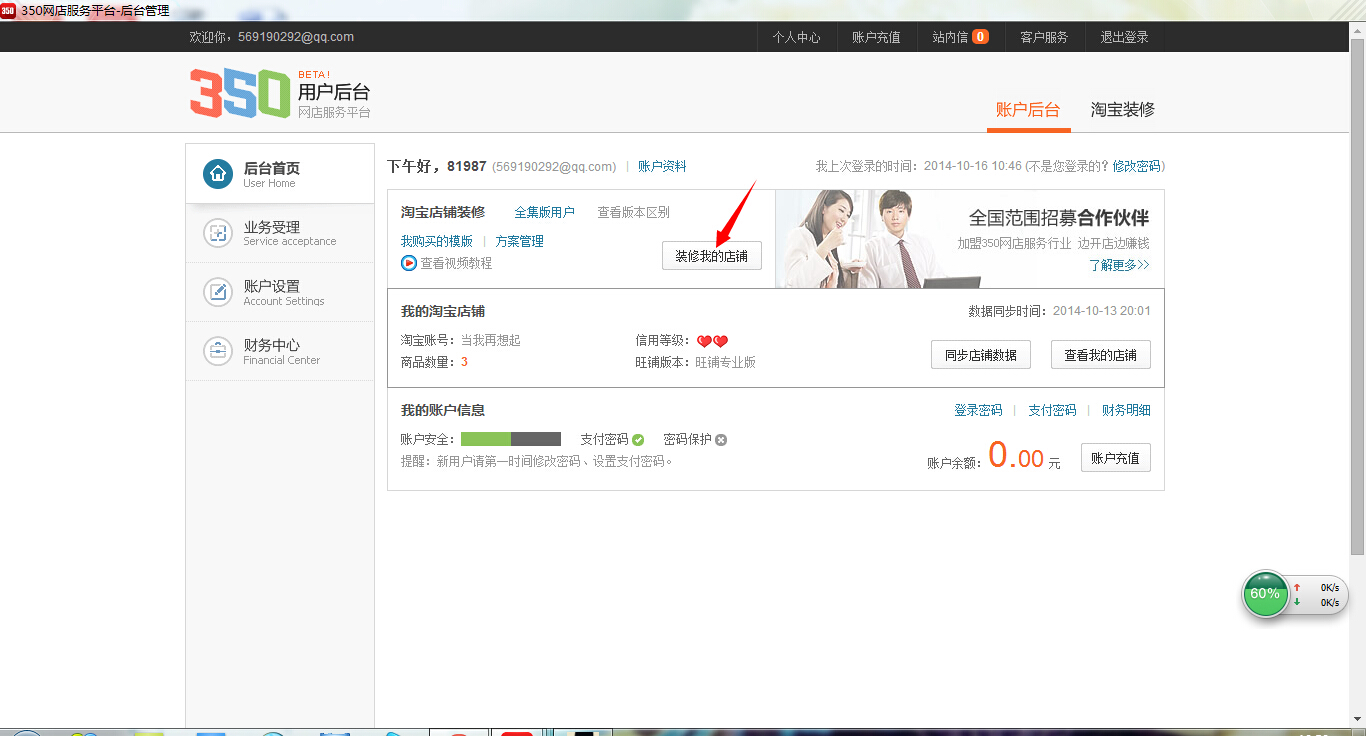This screenshot has height=736, width=1366.
Task: Click the account security progress bar
Action: pos(511,439)
